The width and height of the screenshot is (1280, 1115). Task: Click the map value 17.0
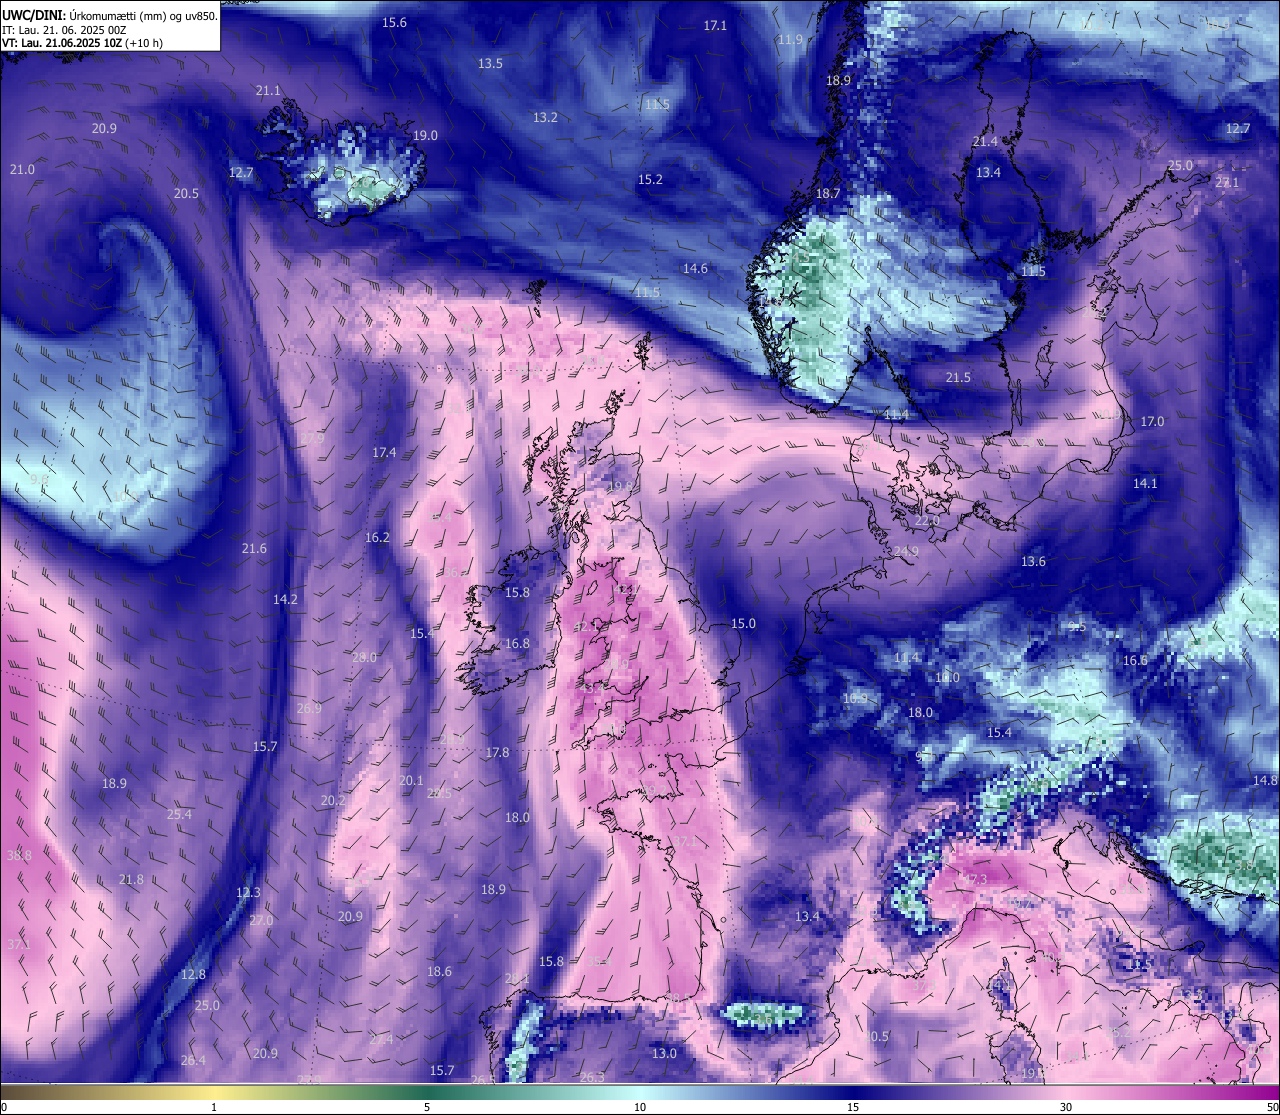(x=1153, y=421)
